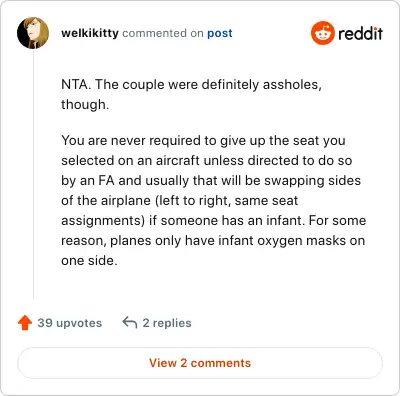The height and width of the screenshot is (396, 400).
Task: Open welkikitty's avatar picture
Action: click(33, 33)
